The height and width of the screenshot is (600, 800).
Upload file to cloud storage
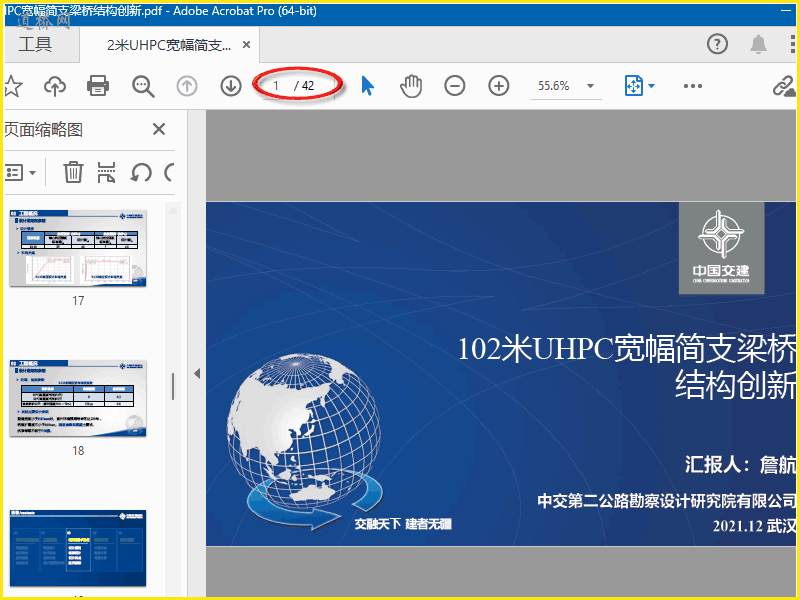(55, 86)
